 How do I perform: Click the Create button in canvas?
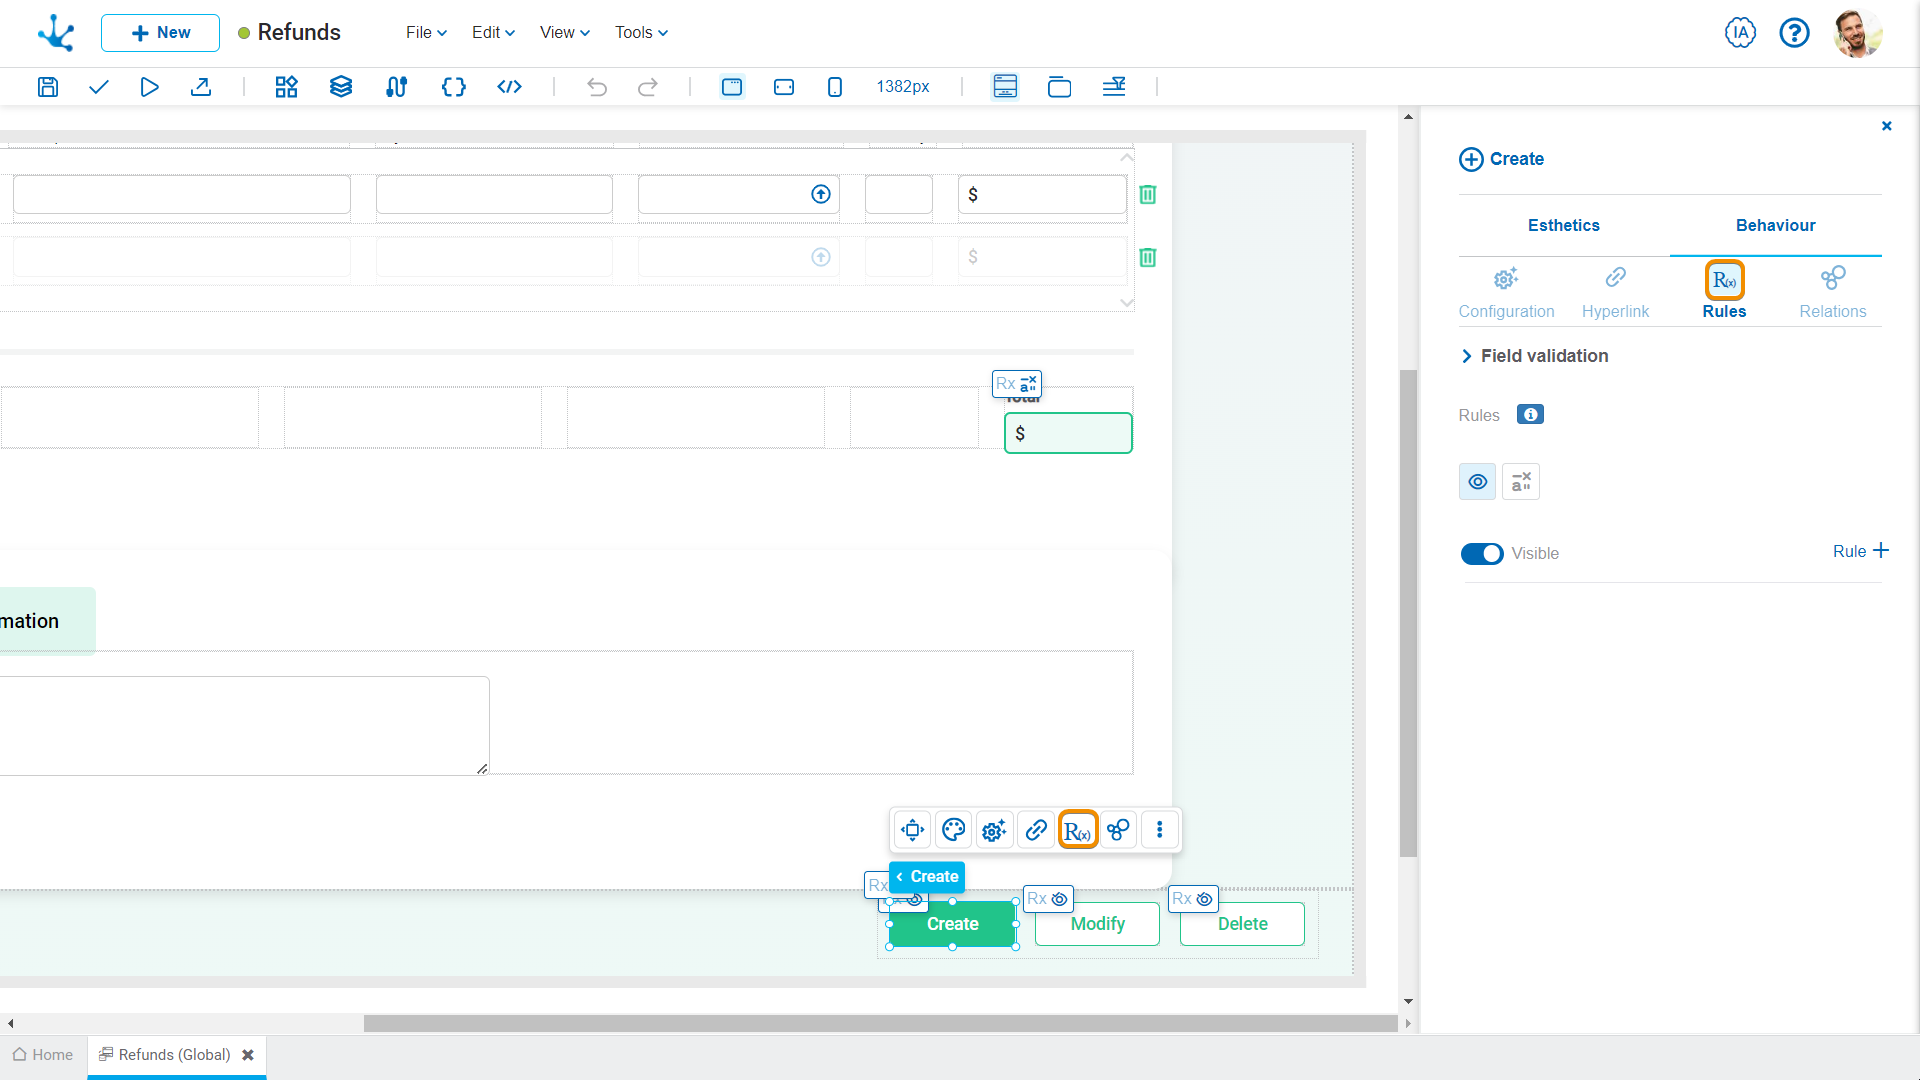coord(952,923)
